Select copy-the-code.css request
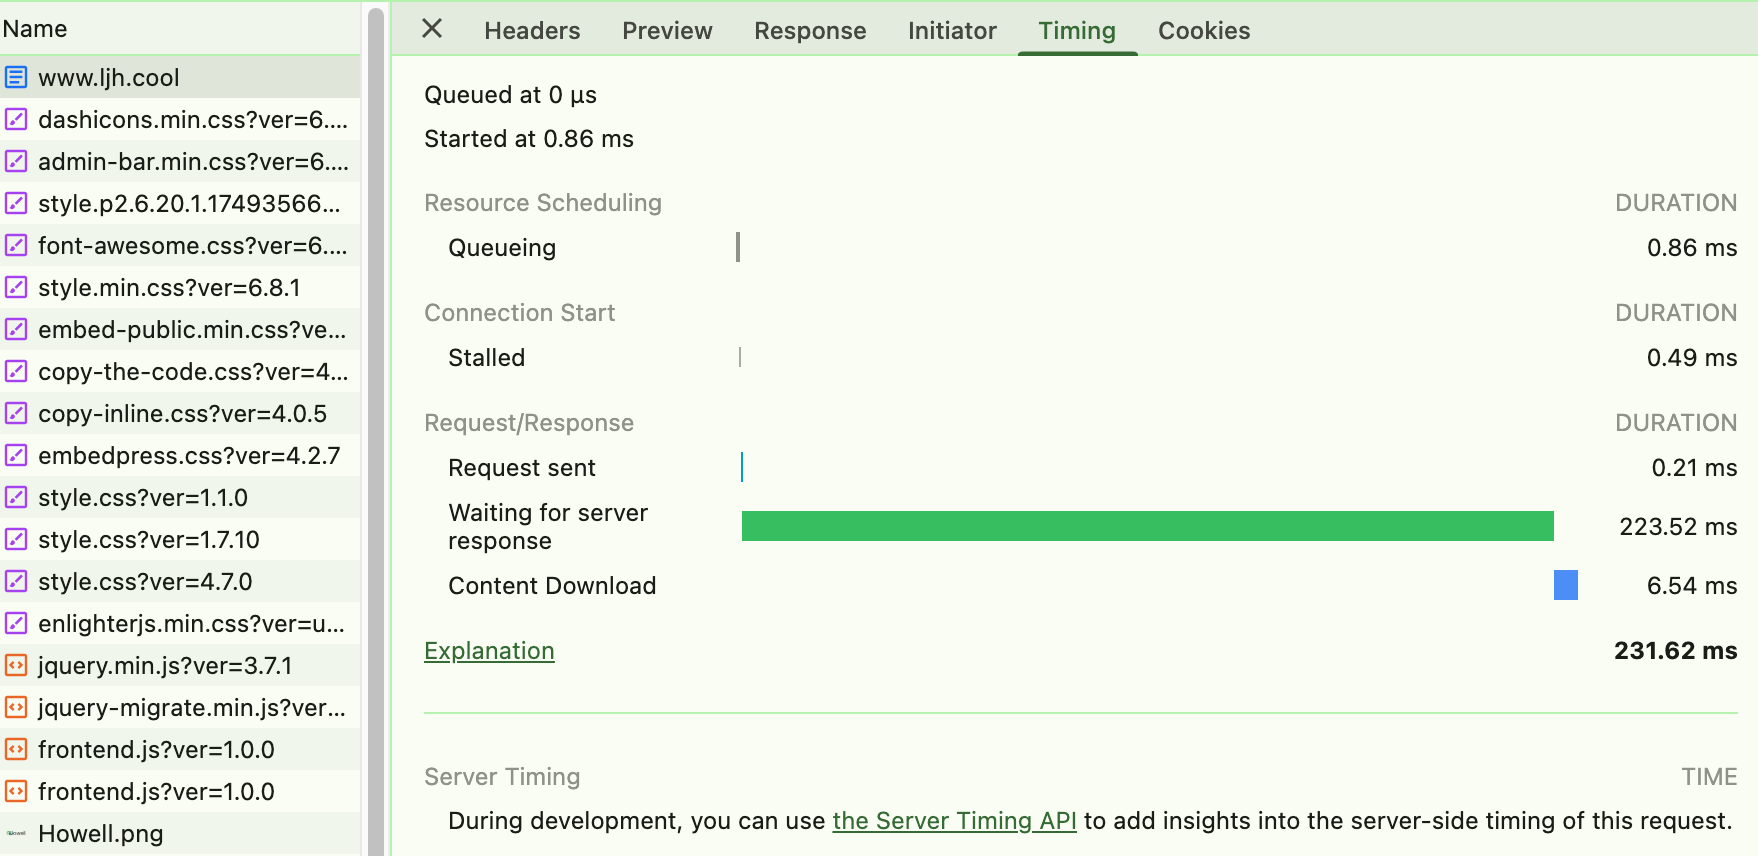Viewport: 1758px width, 856px height. (x=180, y=371)
